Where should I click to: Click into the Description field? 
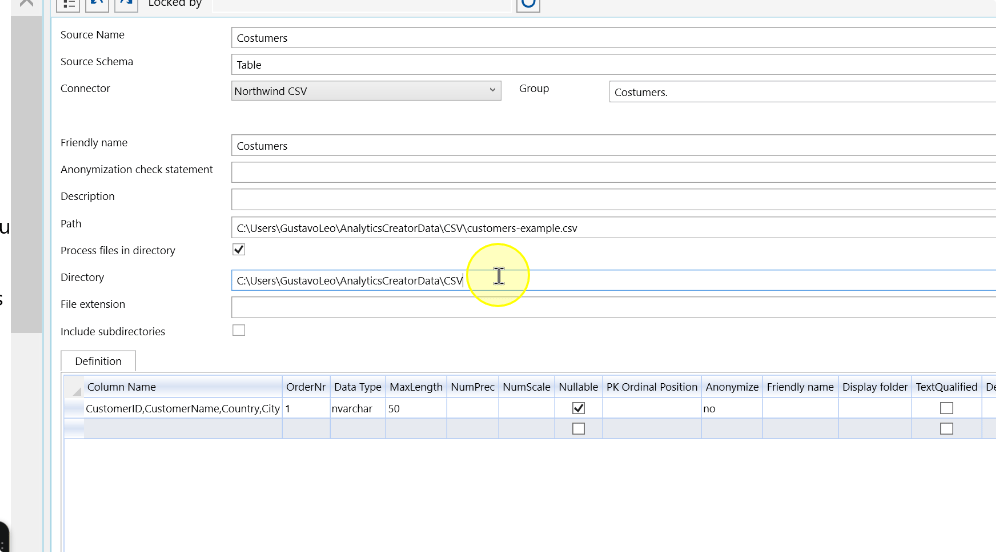click(614, 199)
